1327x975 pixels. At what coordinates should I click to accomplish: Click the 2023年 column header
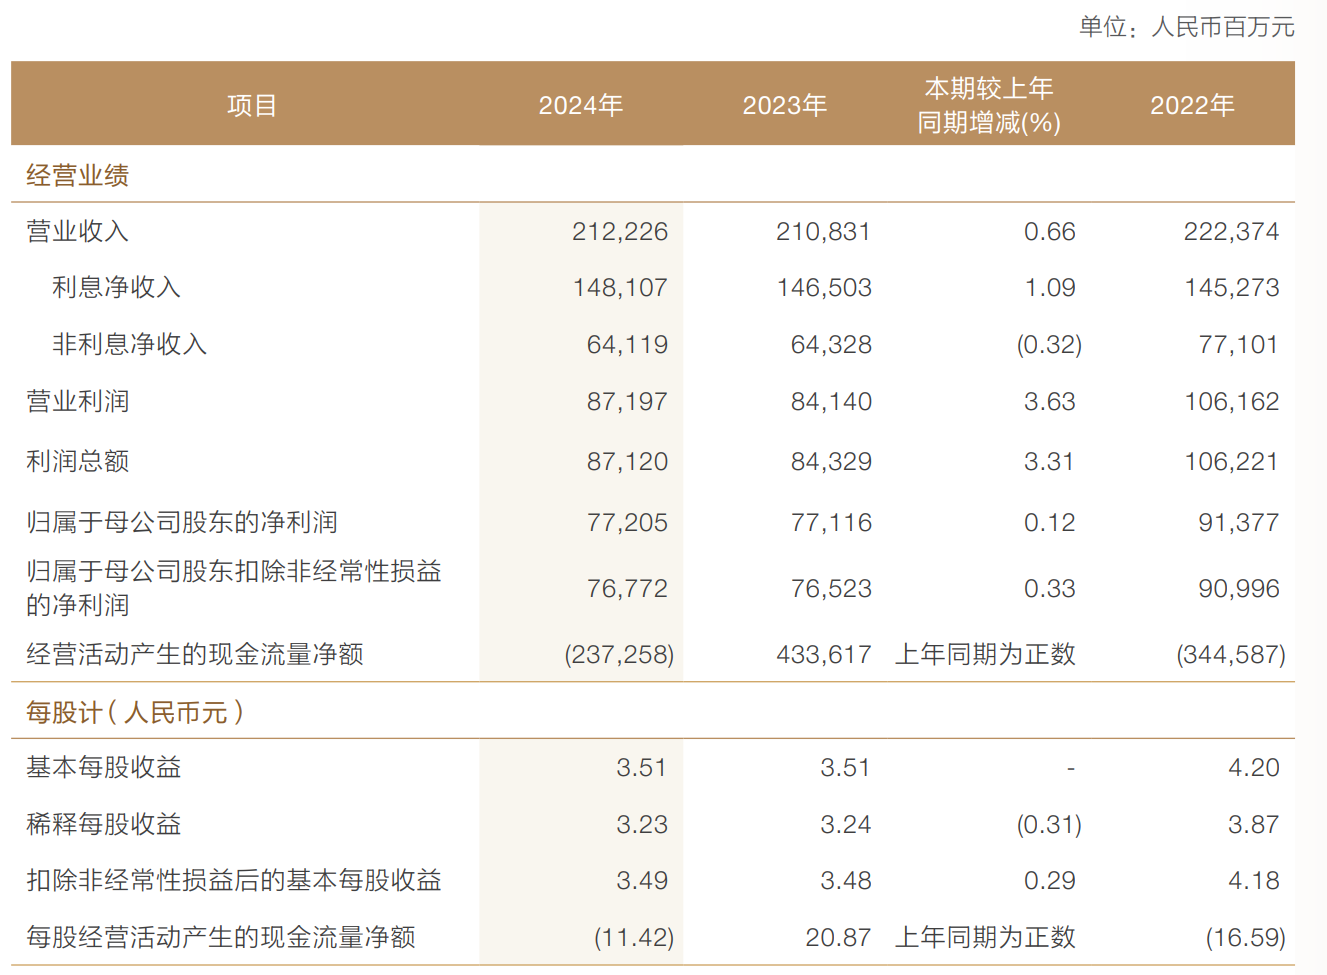784,105
